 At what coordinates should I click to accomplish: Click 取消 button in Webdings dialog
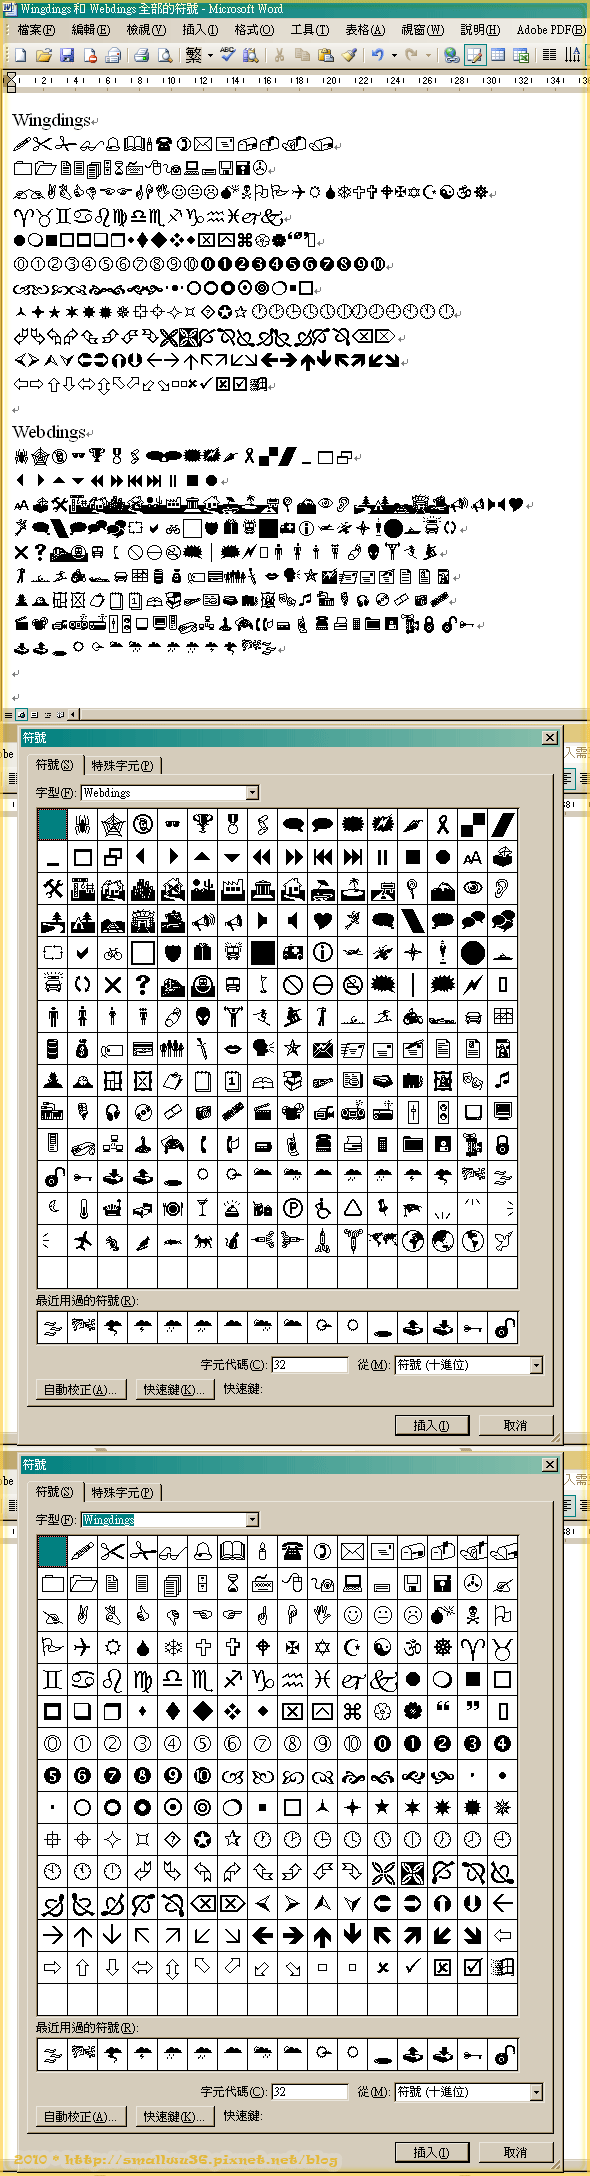coord(515,1425)
